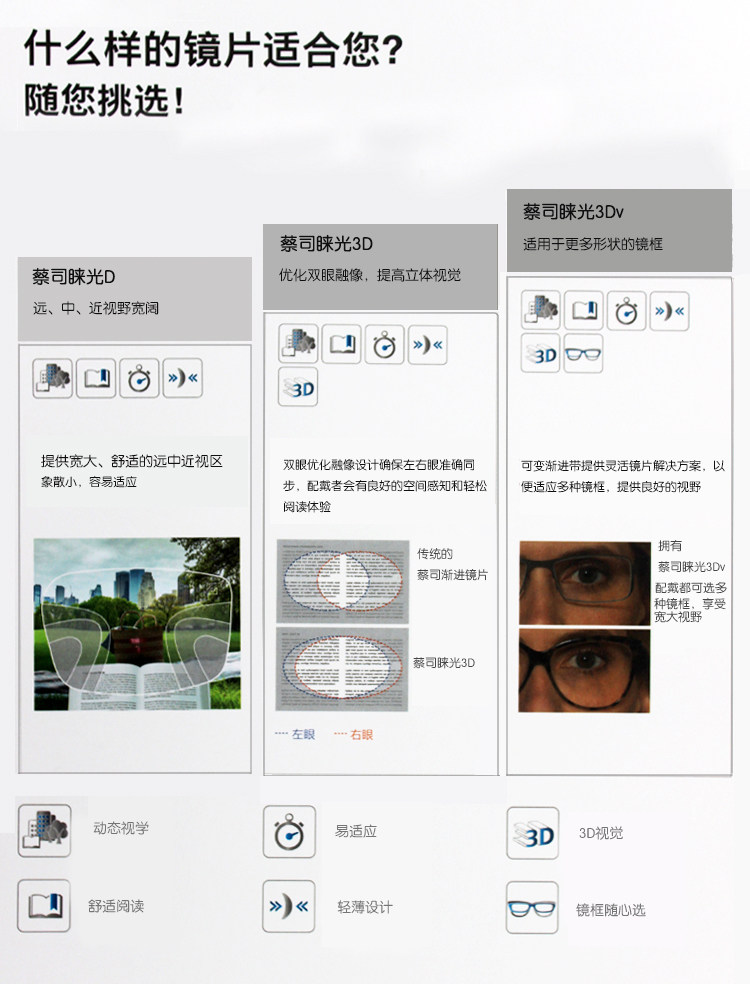
Task: Click legend icon beside 舒适阅读
Action: (43, 906)
